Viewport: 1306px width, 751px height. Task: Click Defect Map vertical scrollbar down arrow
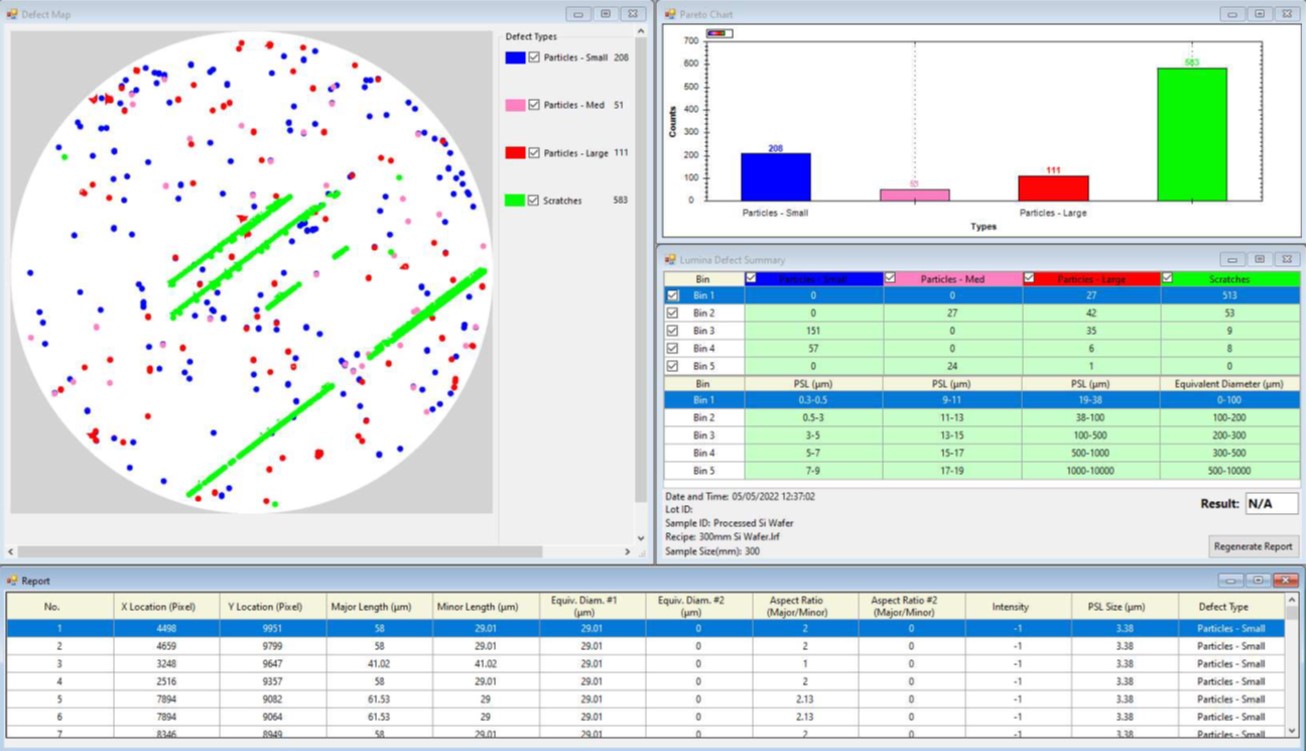click(x=641, y=539)
